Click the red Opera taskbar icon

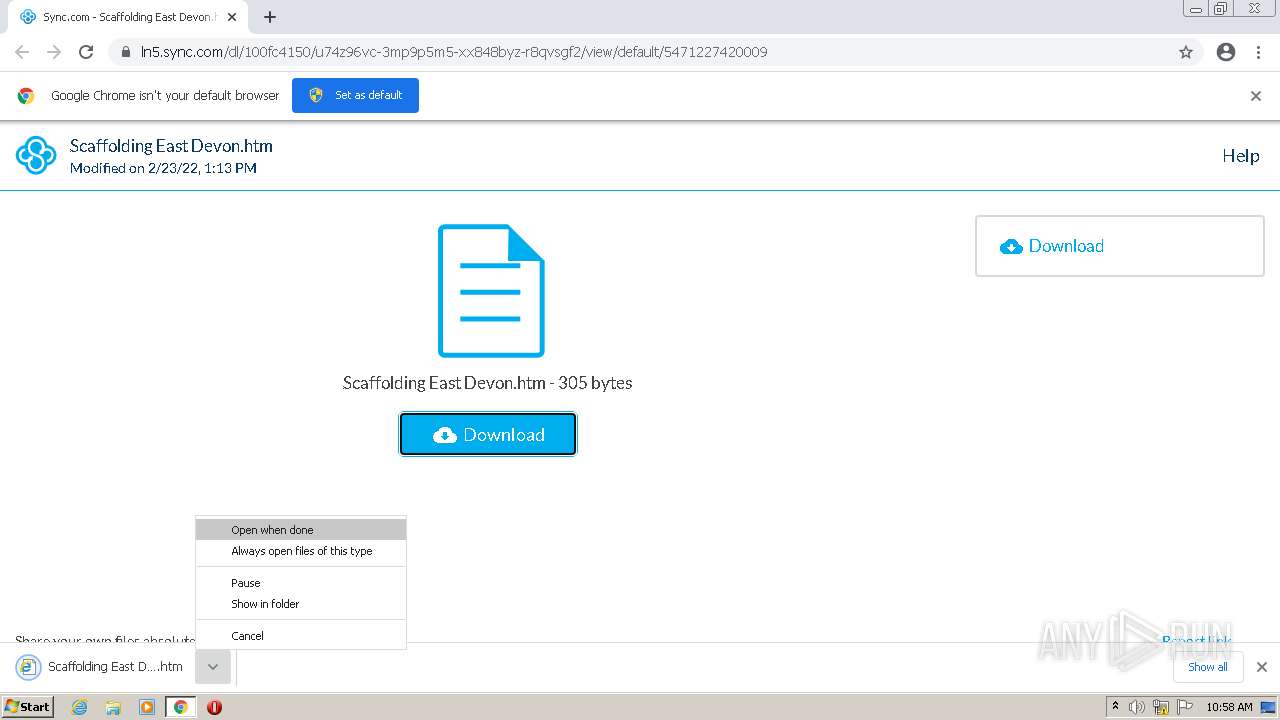(214, 707)
